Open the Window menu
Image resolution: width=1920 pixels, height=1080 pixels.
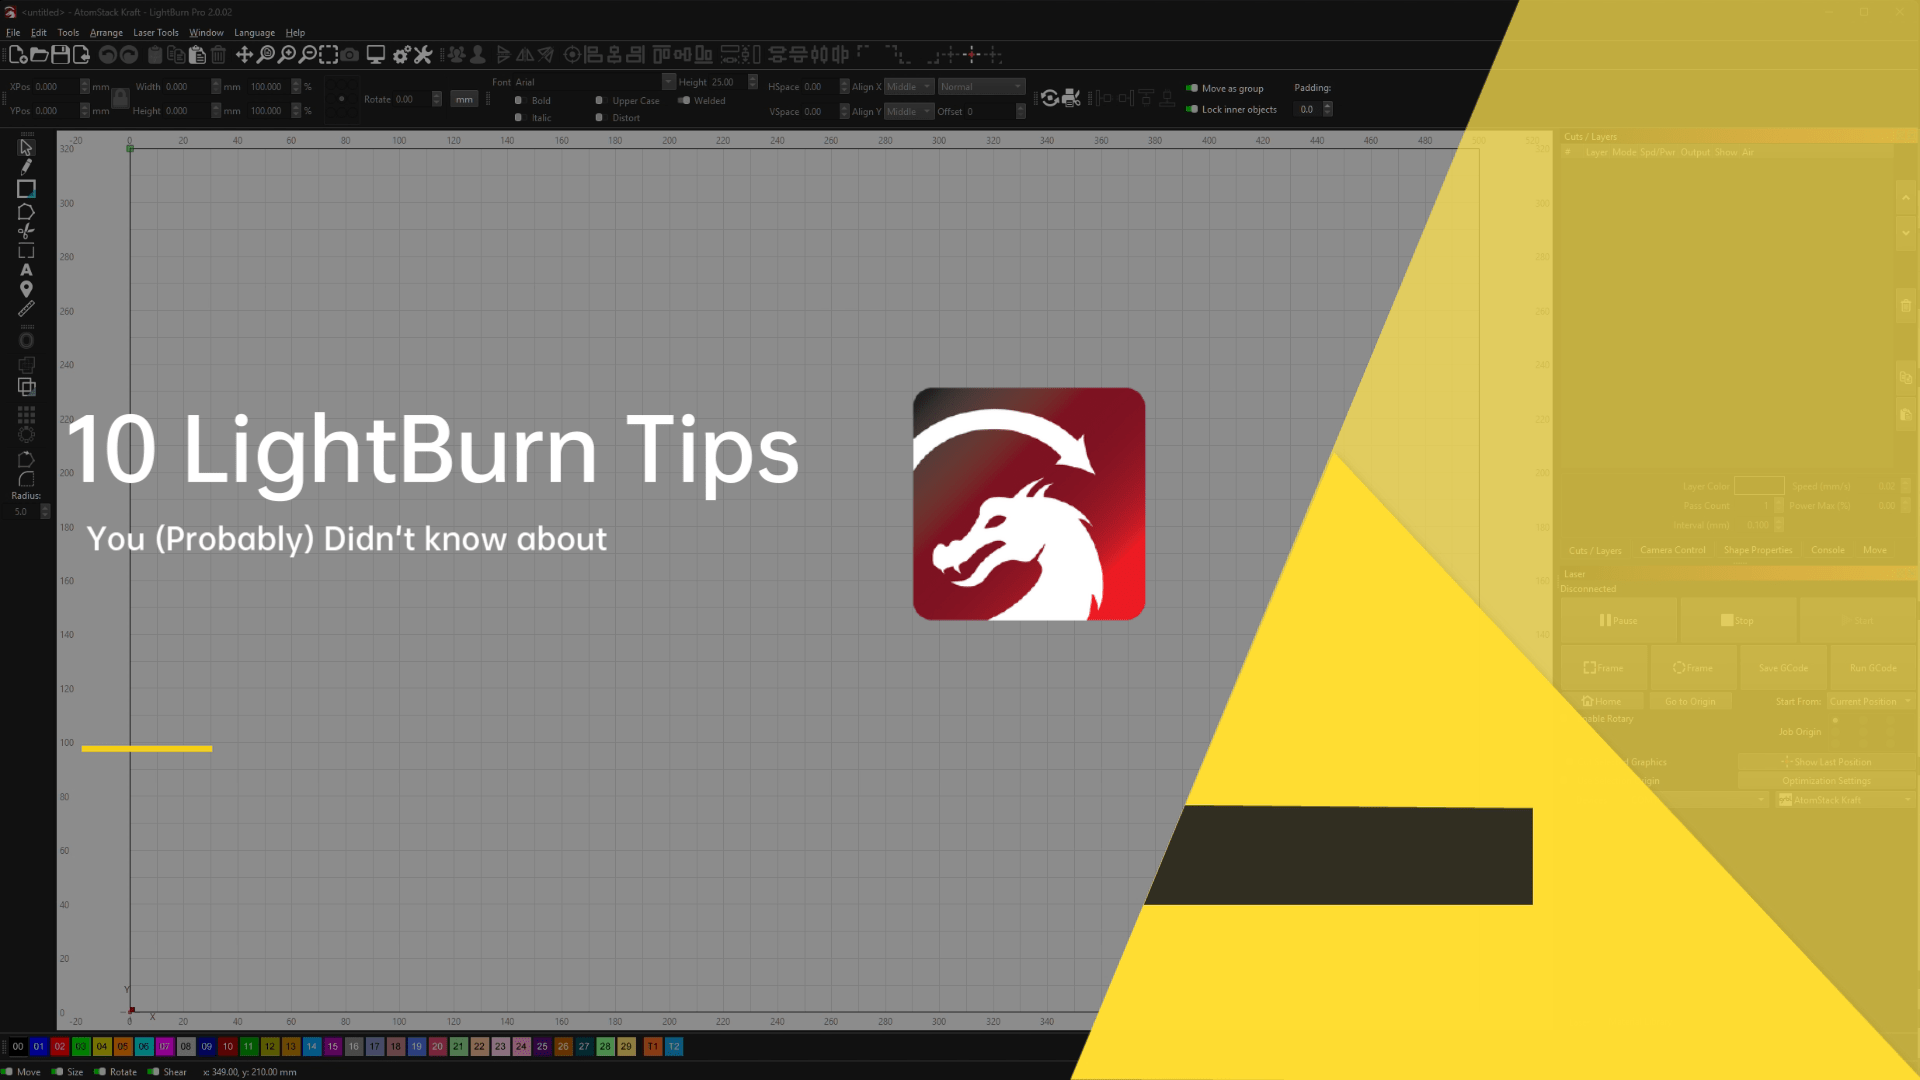coord(206,33)
